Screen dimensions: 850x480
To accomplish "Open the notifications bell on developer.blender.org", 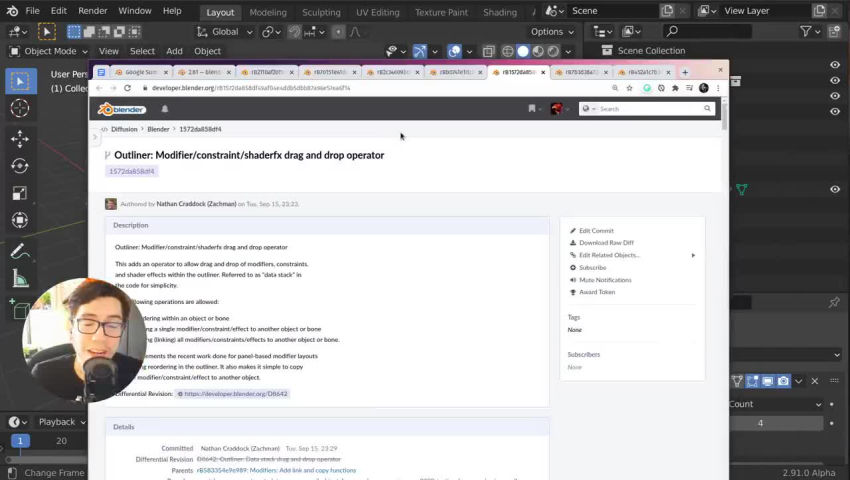I will tap(165, 109).
